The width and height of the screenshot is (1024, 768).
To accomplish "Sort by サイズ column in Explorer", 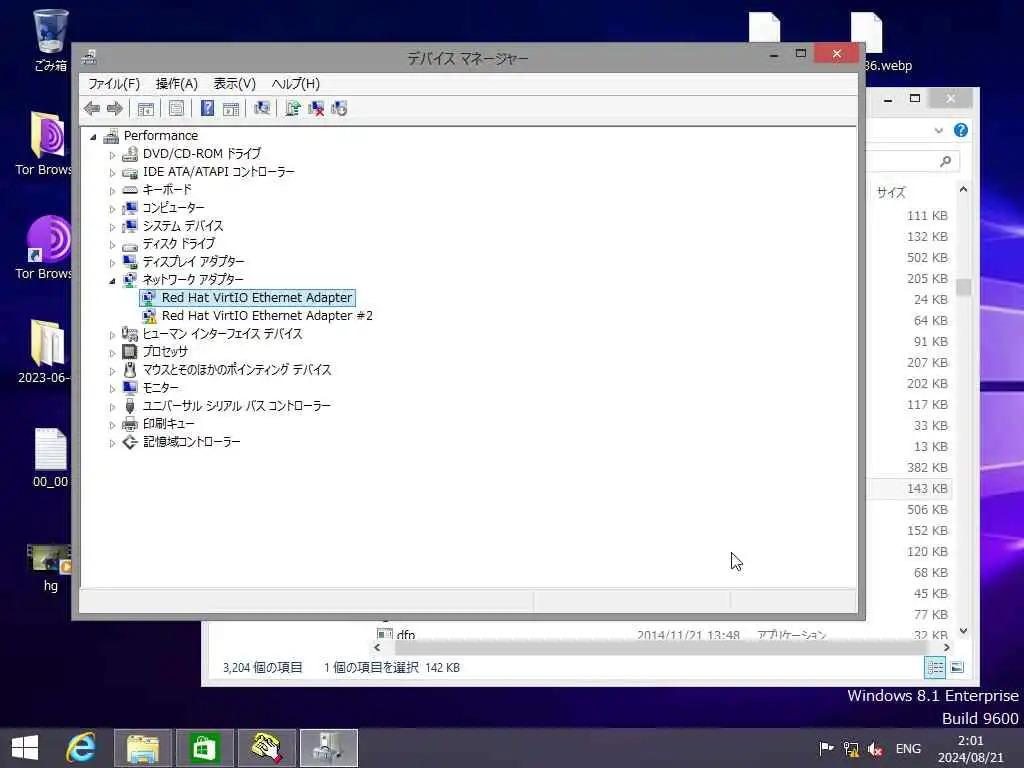I will 891,193.
